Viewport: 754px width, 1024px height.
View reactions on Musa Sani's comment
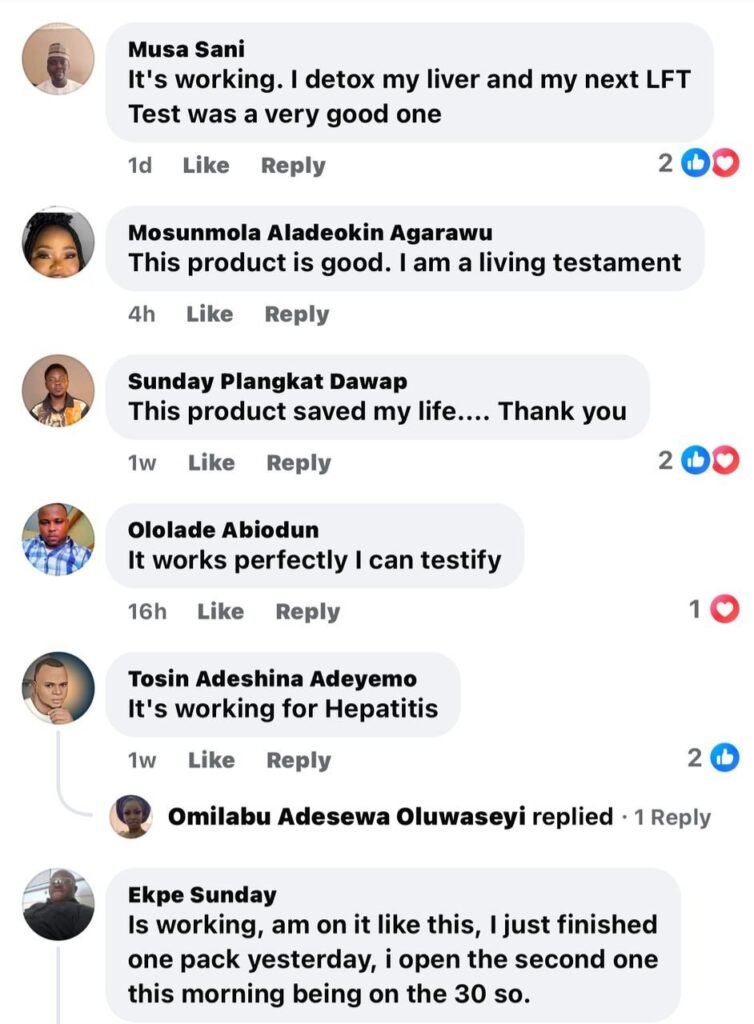click(x=709, y=164)
